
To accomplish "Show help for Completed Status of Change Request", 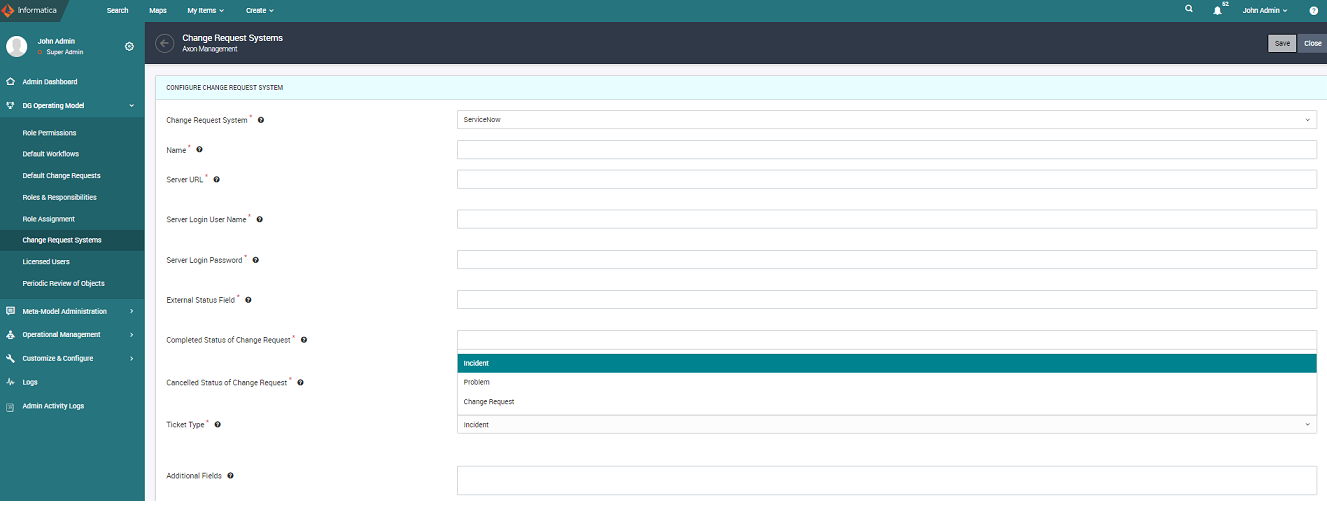I will tap(304, 340).
